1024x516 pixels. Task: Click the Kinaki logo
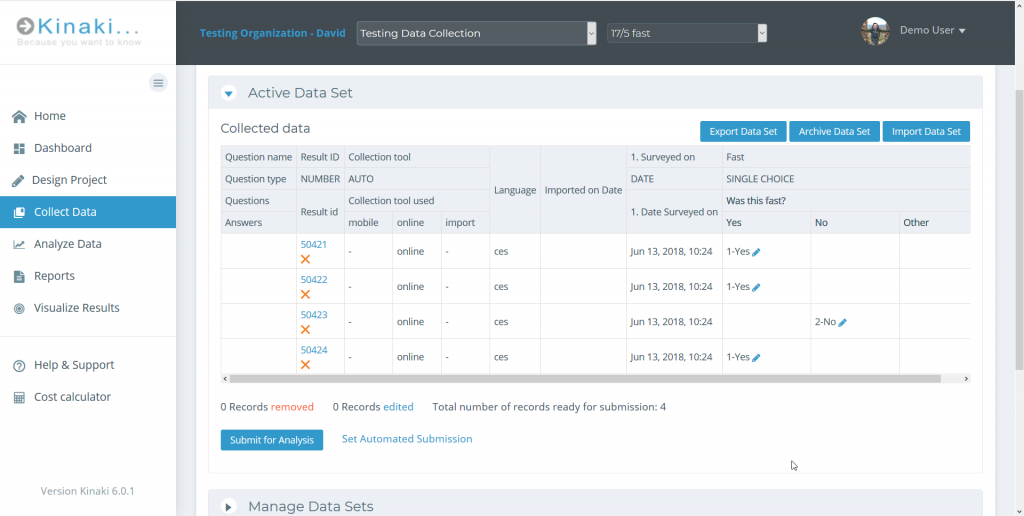point(78,31)
